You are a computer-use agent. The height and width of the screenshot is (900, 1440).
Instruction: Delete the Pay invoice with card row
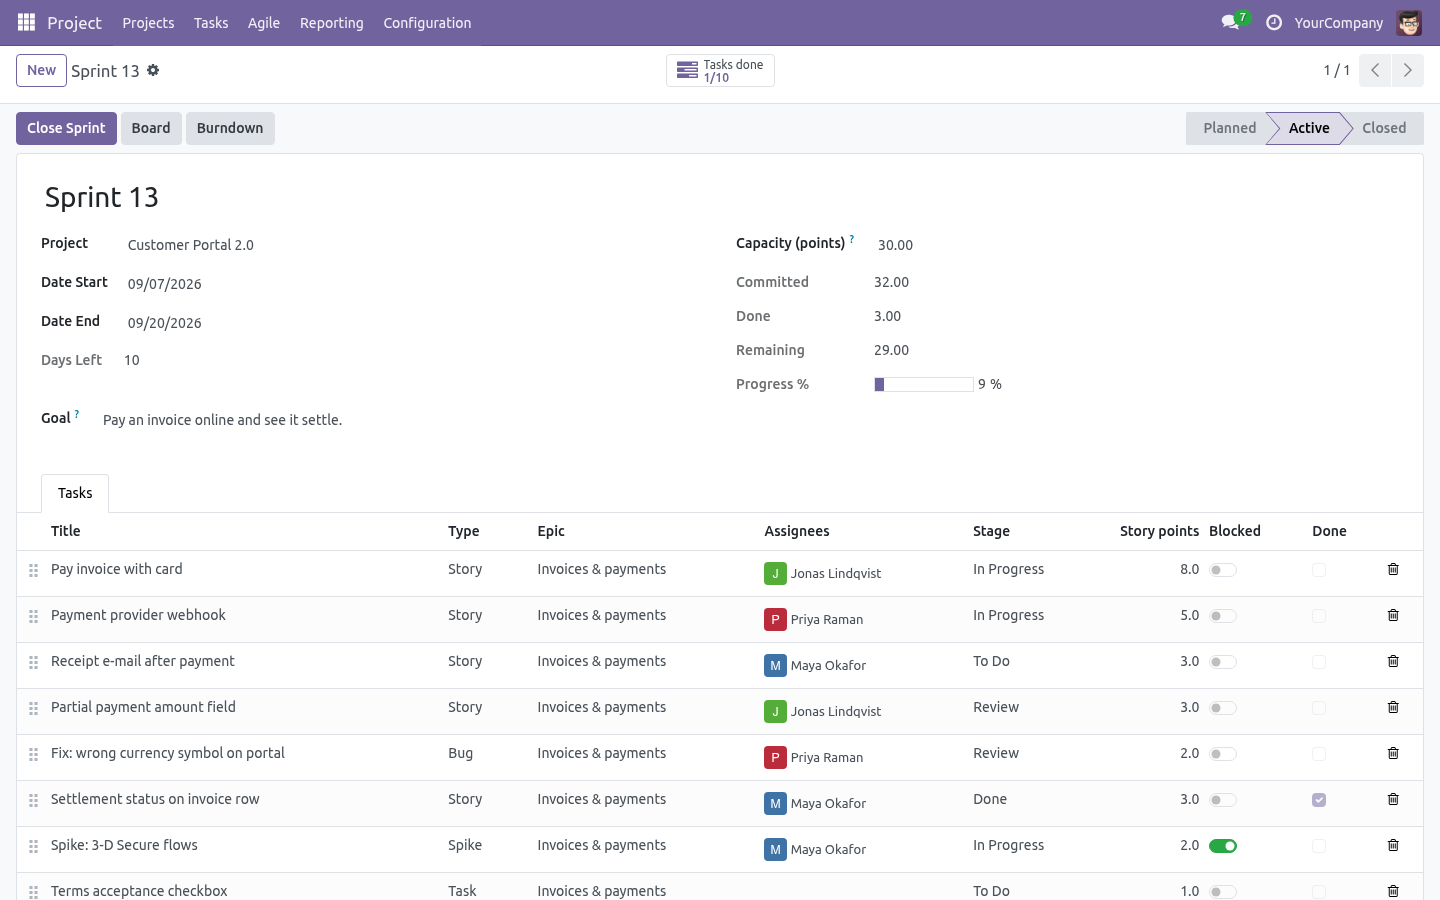[x=1393, y=569]
